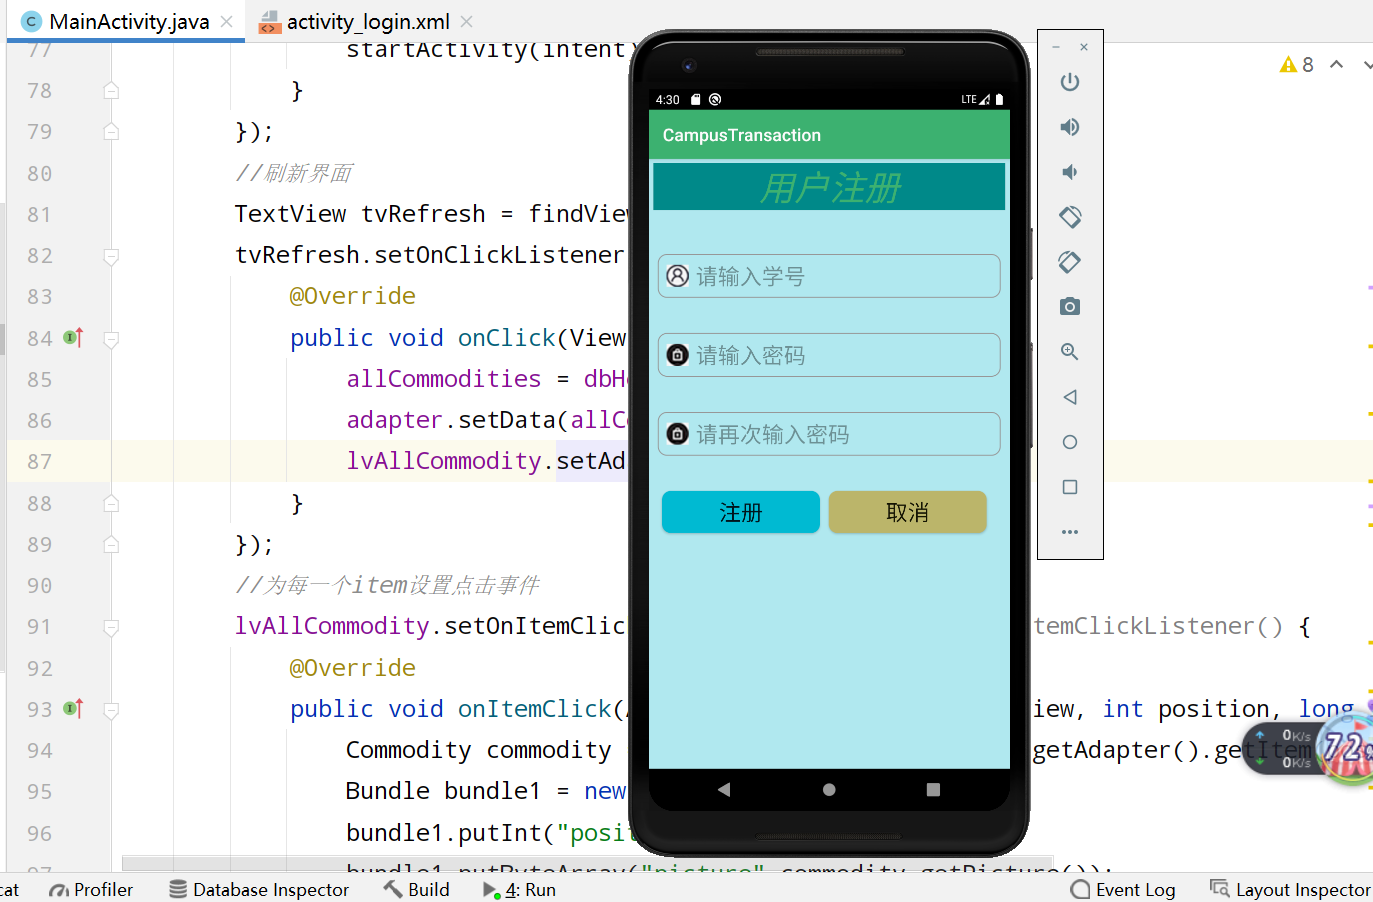
Task: Activate emulator zoom magnifier icon
Action: (x=1070, y=352)
